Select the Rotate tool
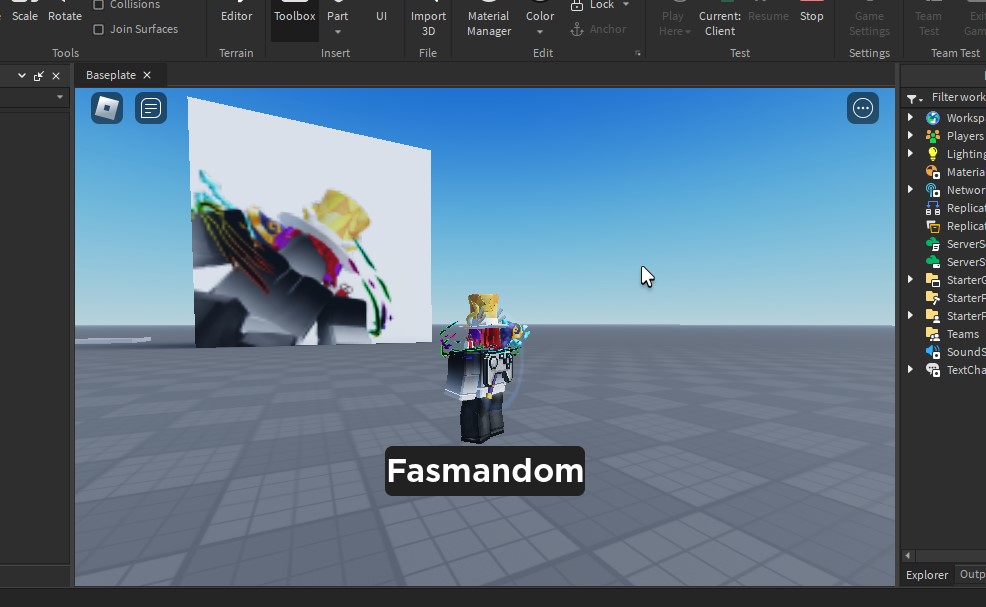 click(x=65, y=15)
